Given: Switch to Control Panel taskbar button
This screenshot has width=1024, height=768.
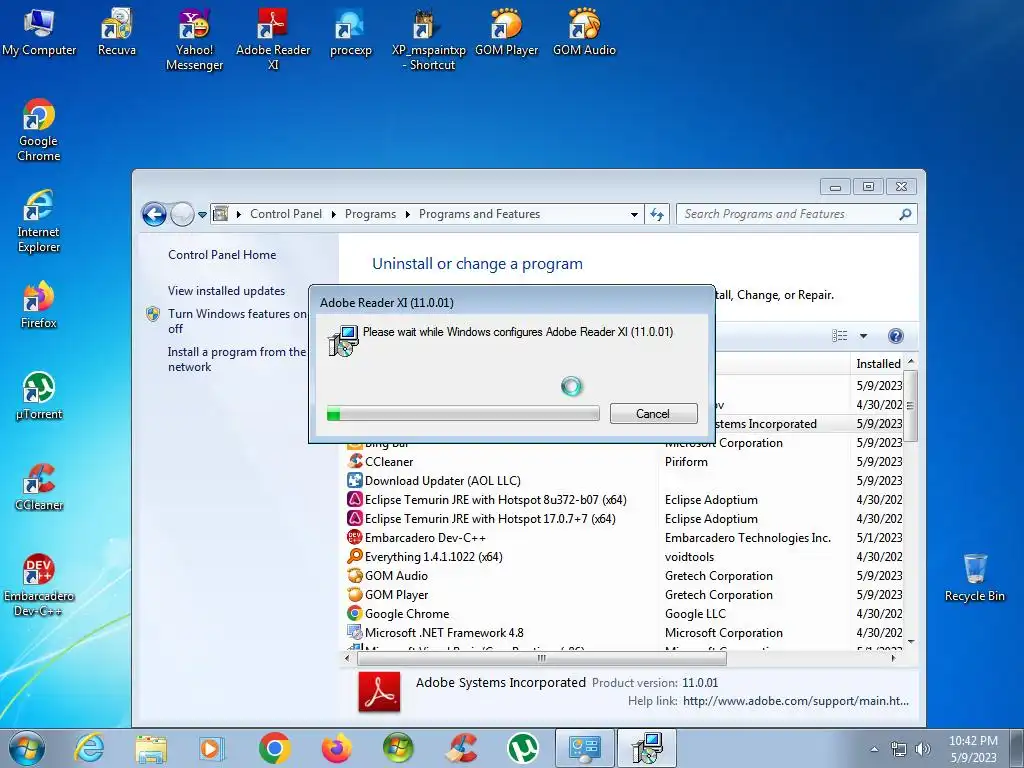Looking at the screenshot, I should click(x=584, y=748).
